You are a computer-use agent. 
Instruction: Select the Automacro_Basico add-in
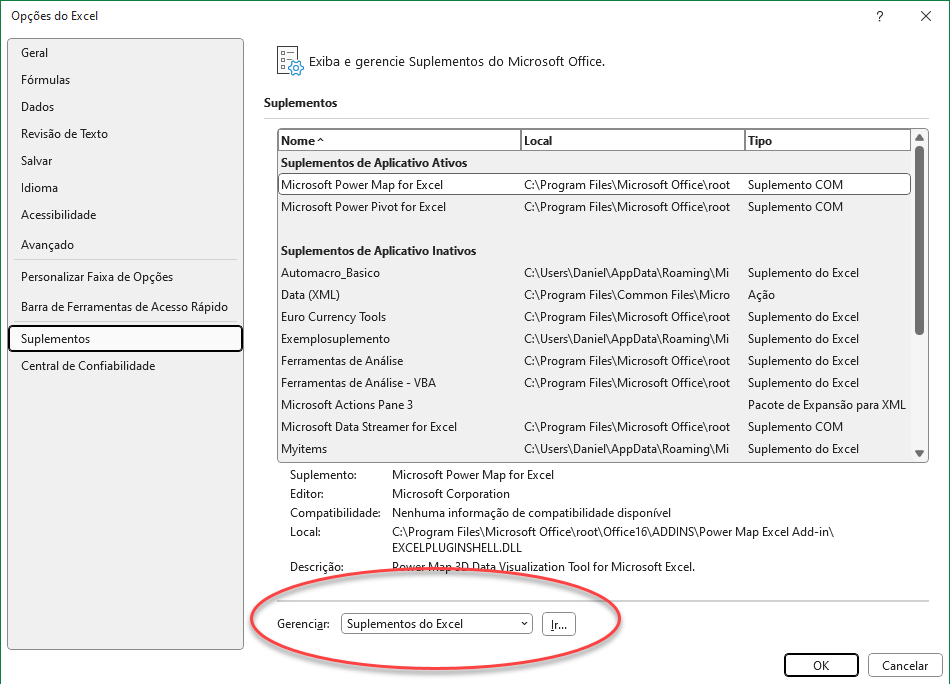594,273
